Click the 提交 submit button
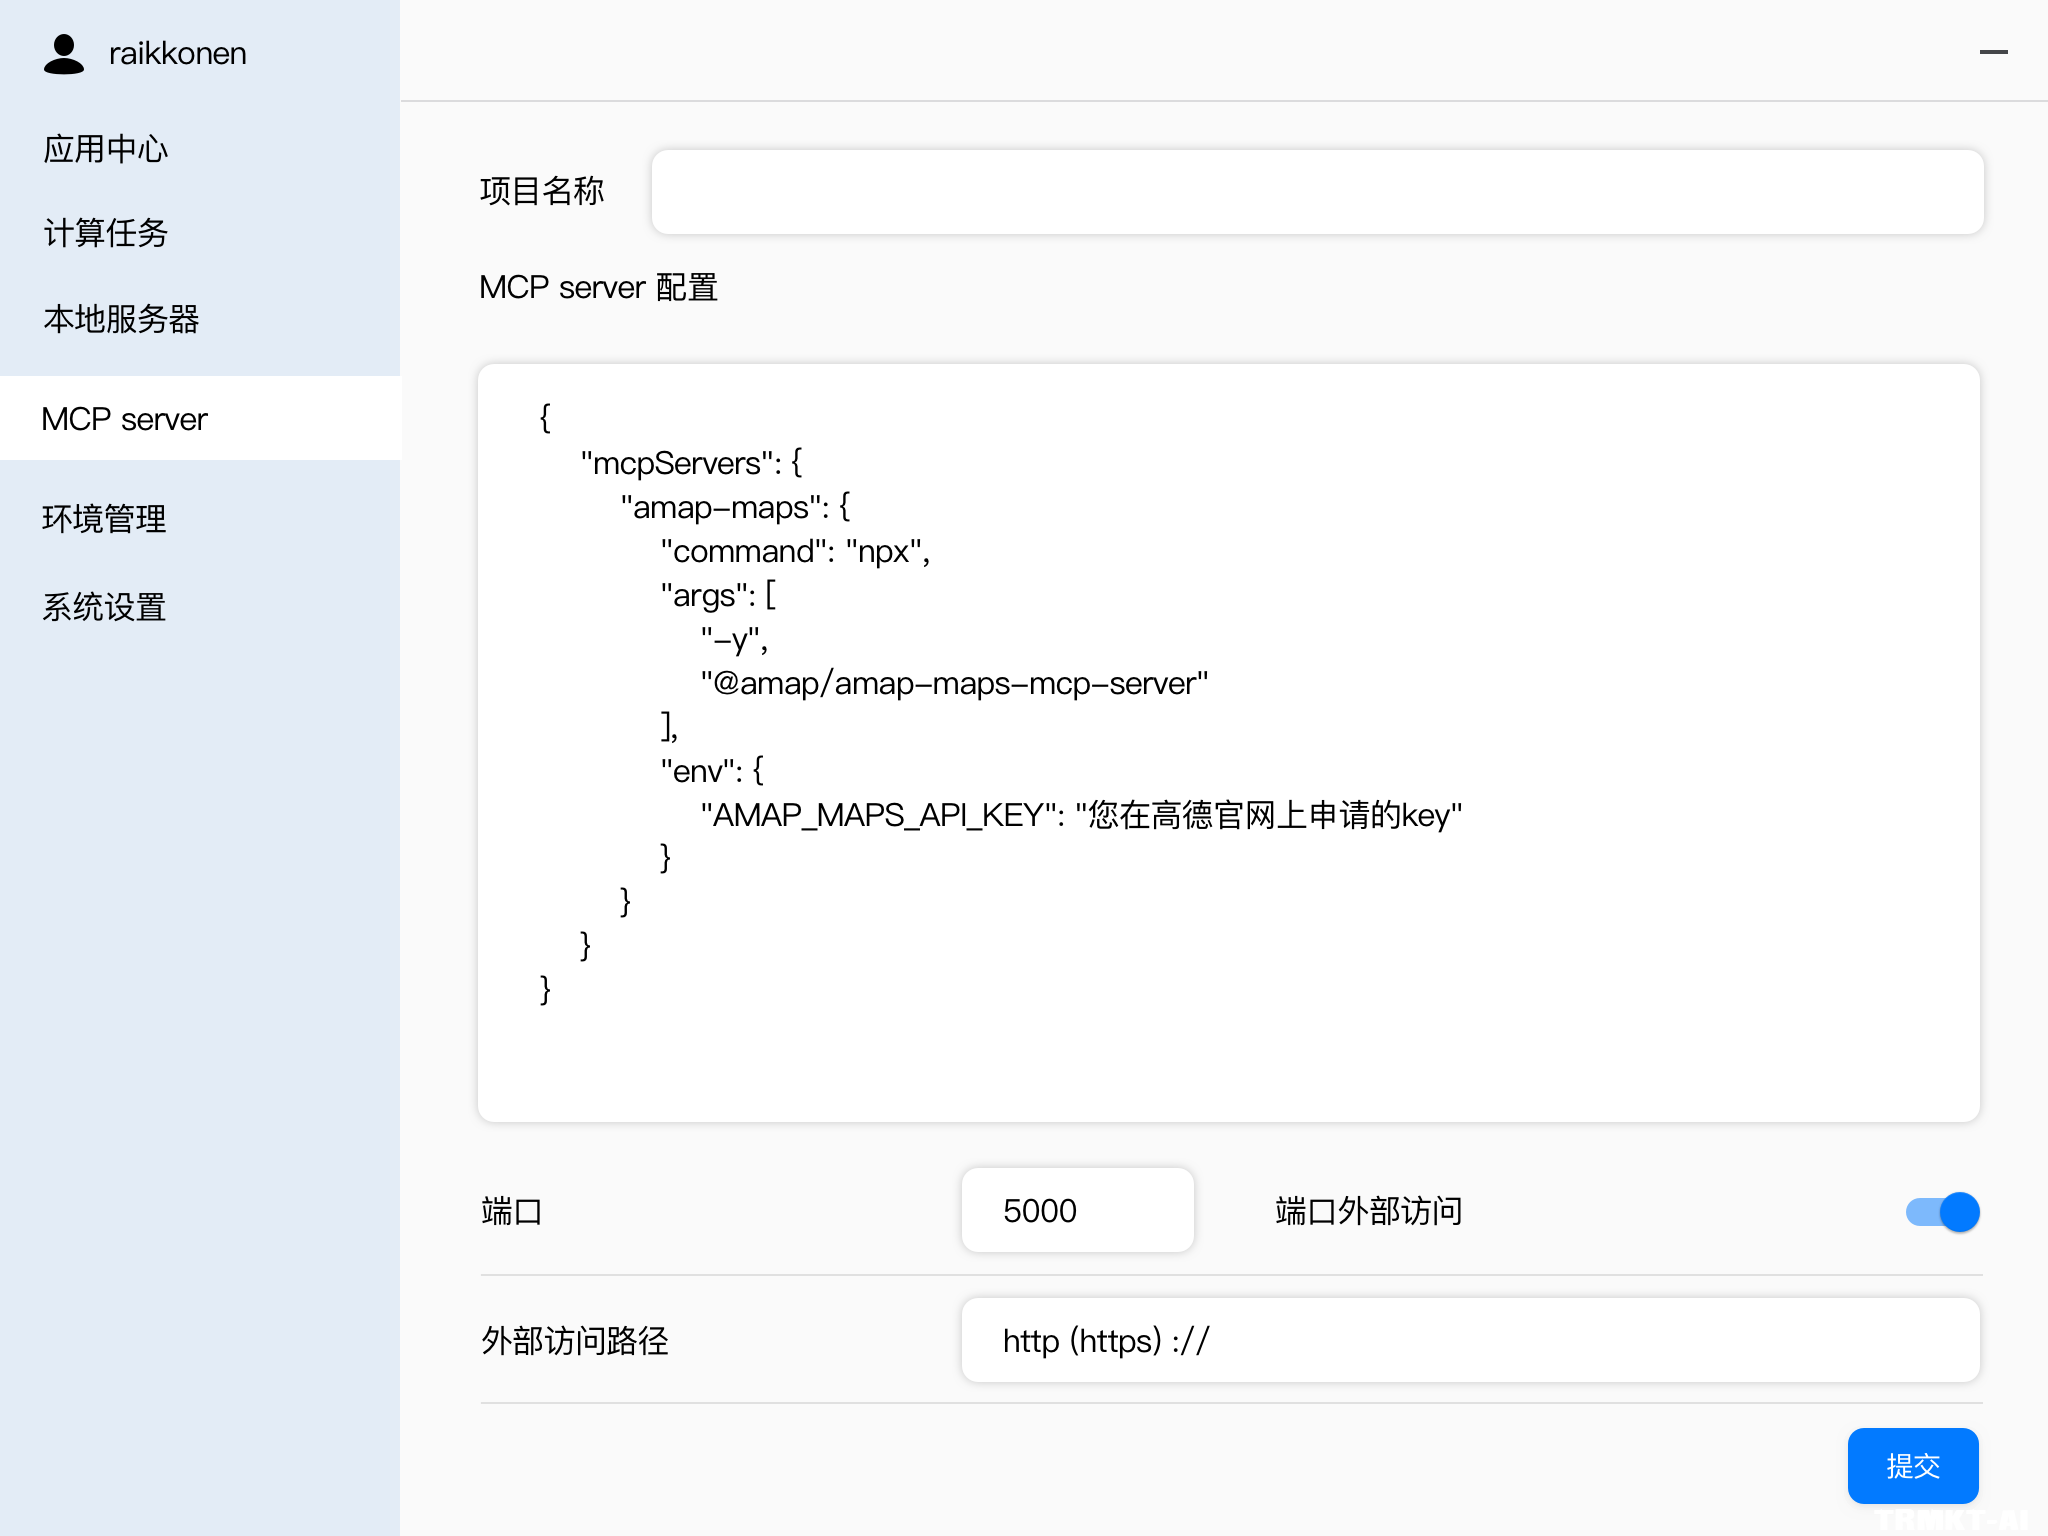This screenshot has width=2048, height=1536. click(x=1912, y=1466)
